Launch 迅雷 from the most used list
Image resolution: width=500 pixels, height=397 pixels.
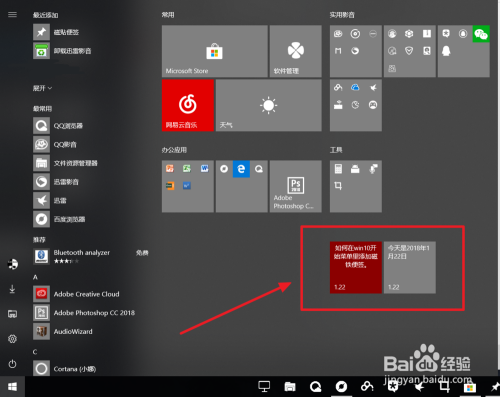point(50,200)
